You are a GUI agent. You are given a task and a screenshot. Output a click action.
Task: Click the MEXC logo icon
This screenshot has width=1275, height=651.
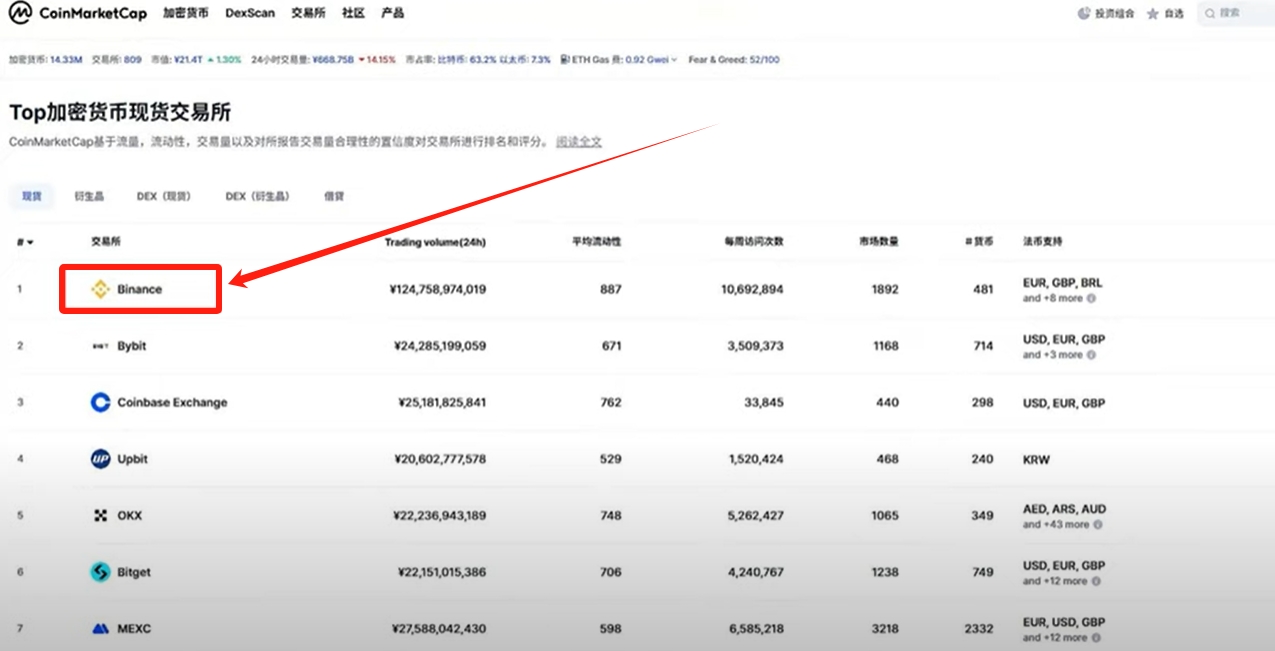pos(100,629)
